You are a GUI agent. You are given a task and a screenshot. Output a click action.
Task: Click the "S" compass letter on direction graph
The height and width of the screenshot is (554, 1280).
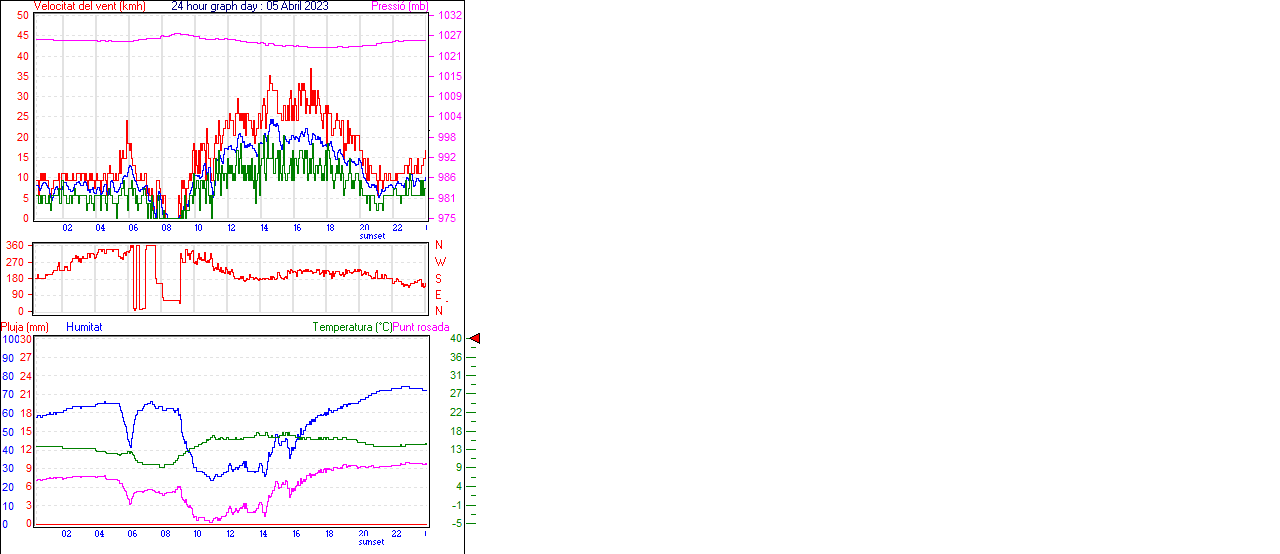[438, 279]
